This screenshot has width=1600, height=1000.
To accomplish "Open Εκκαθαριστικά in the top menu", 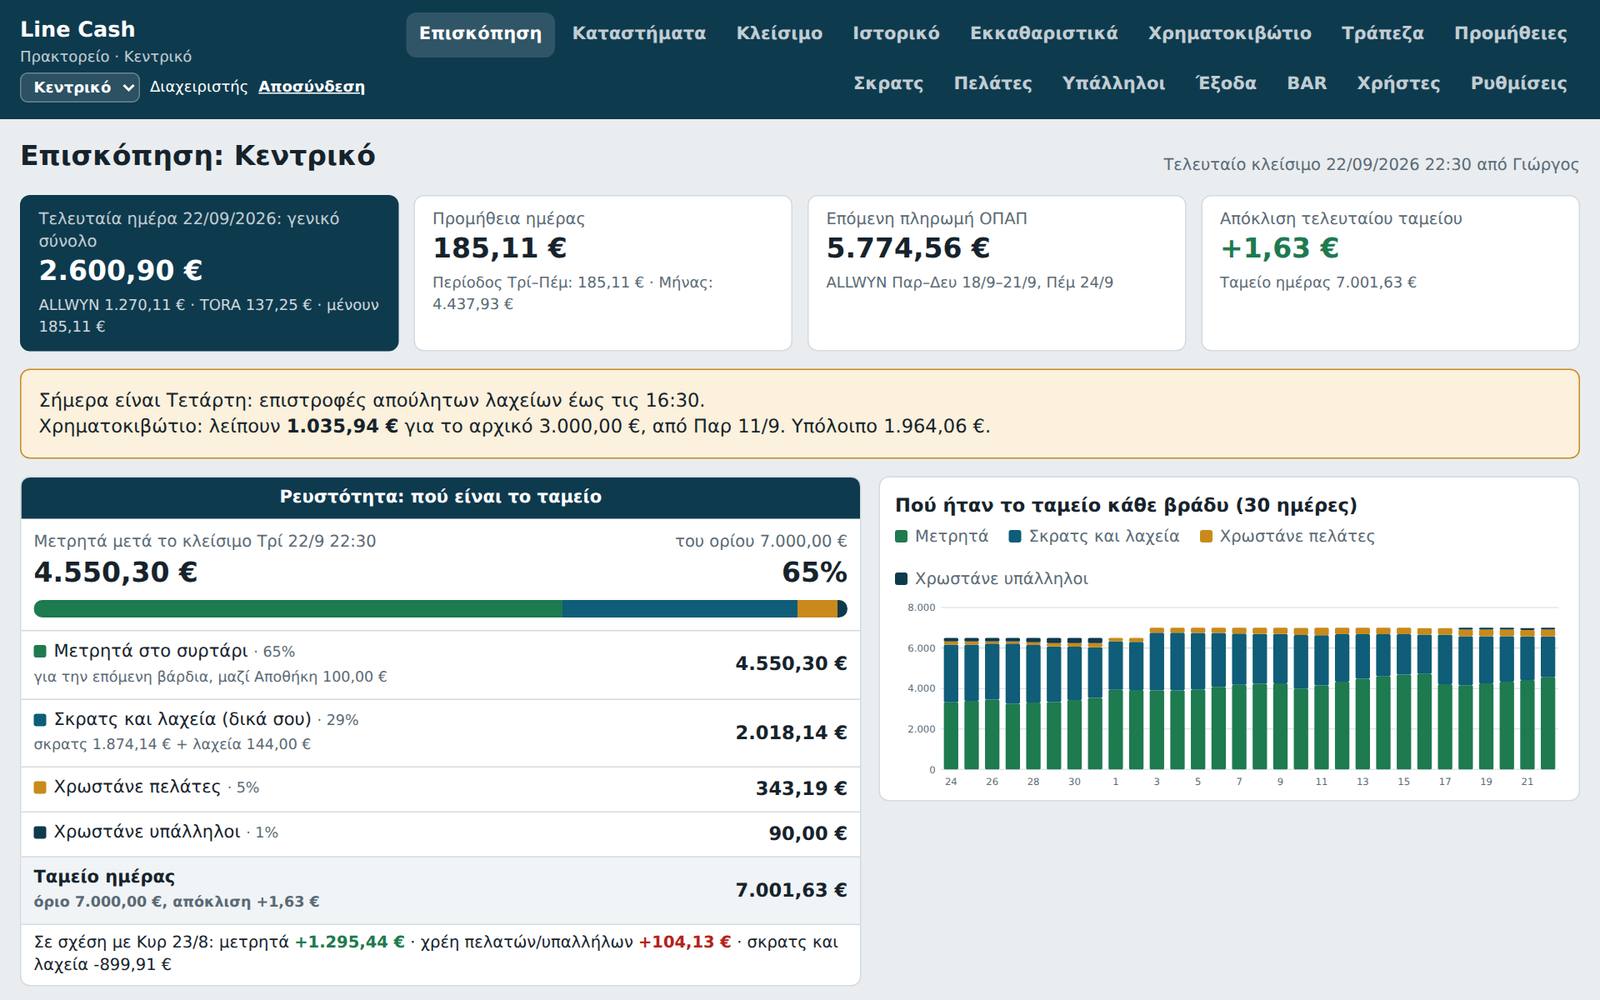I will coord(1044,34).
